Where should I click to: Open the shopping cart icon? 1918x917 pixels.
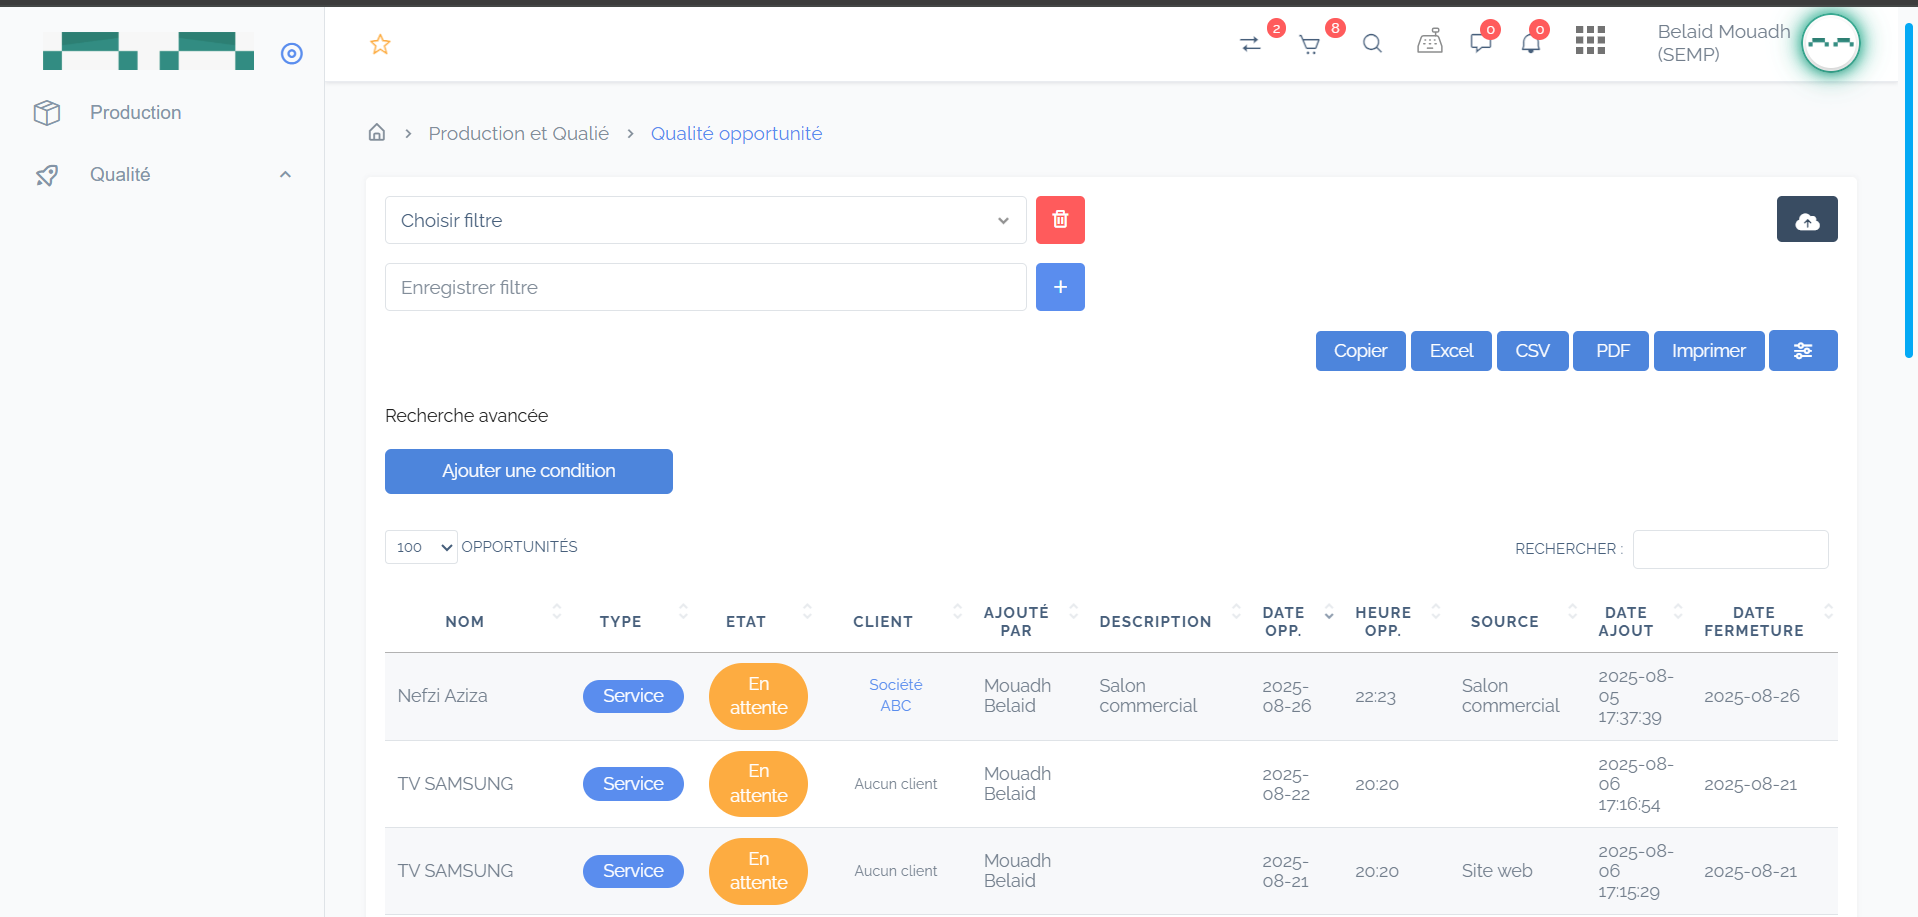1309,44
